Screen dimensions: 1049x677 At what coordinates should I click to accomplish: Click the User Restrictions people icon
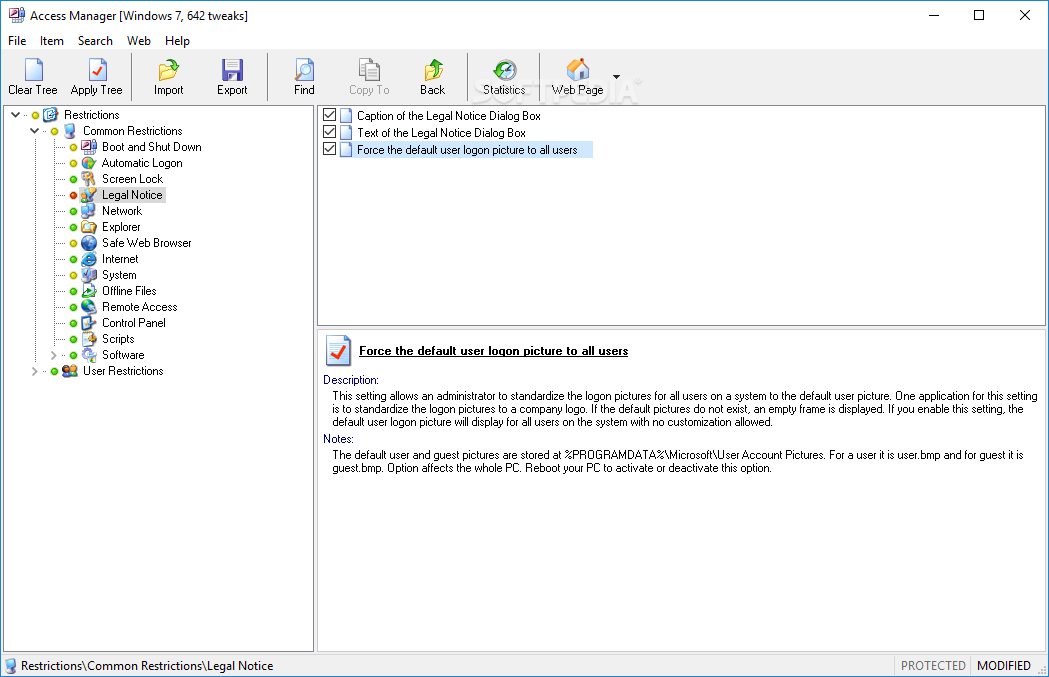70,371
